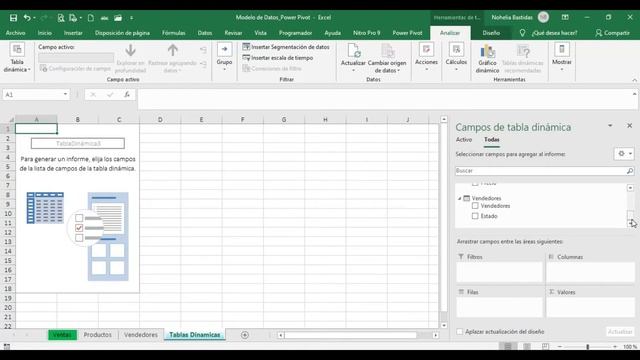Image resolution: width=640 pixels, height=360 pixels.
Task: Open the Name Box dropdown arrow
Action: [65, 95]
